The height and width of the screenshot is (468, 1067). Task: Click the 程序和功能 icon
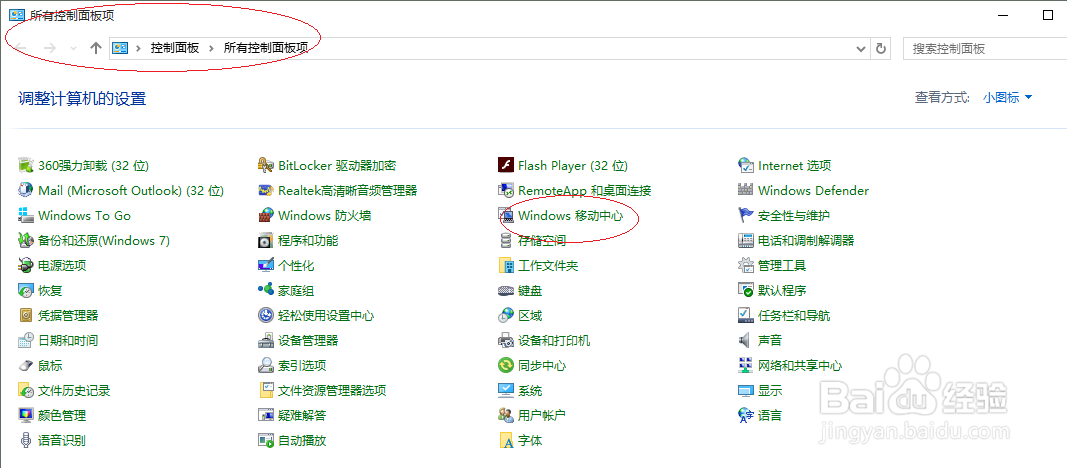coord(266,240)
